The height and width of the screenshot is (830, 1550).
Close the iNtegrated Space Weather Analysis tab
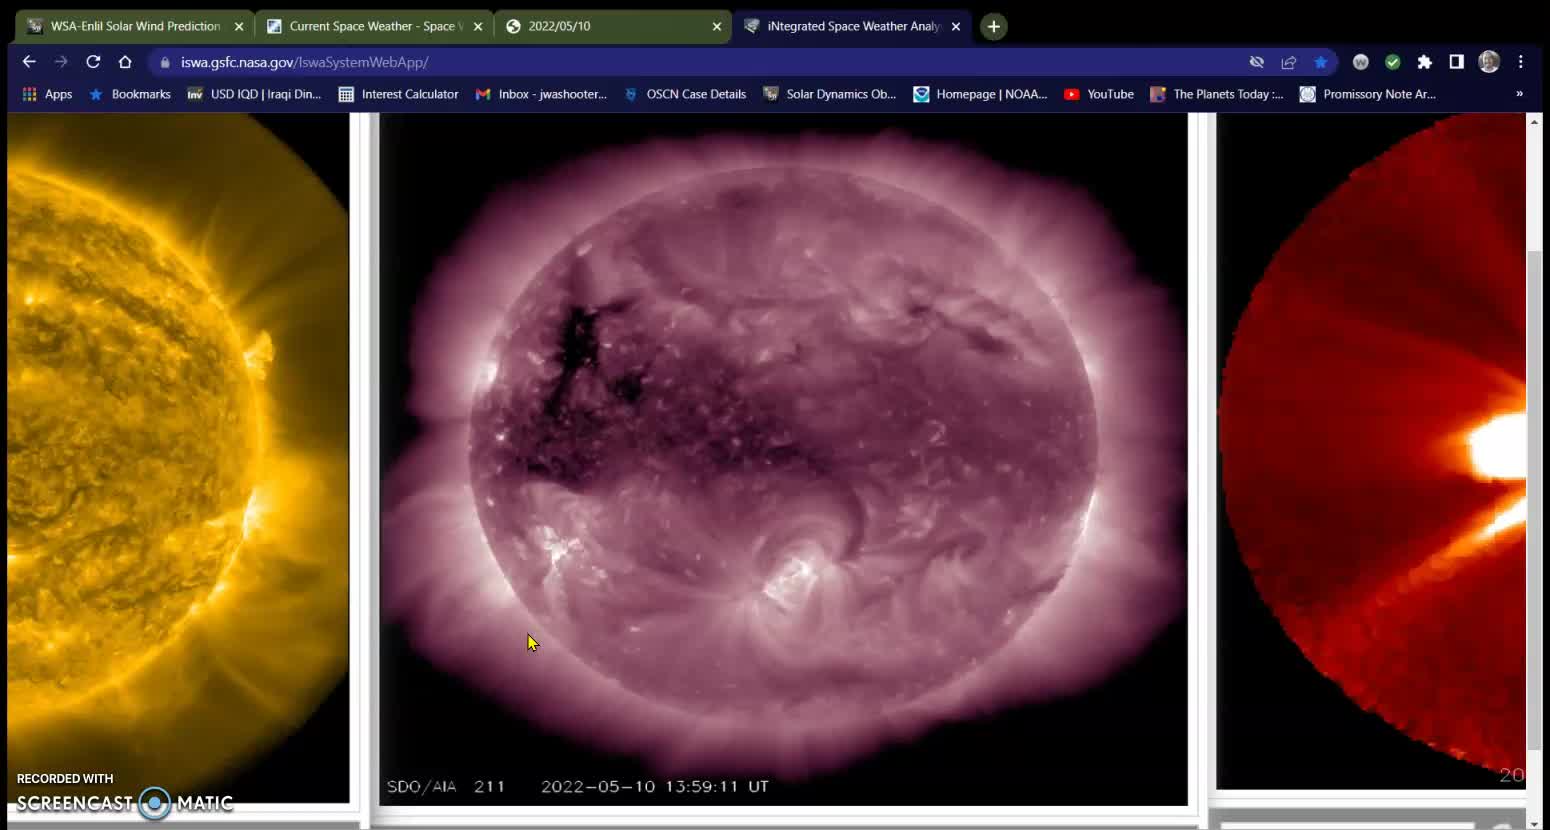[x=955, y=27]
